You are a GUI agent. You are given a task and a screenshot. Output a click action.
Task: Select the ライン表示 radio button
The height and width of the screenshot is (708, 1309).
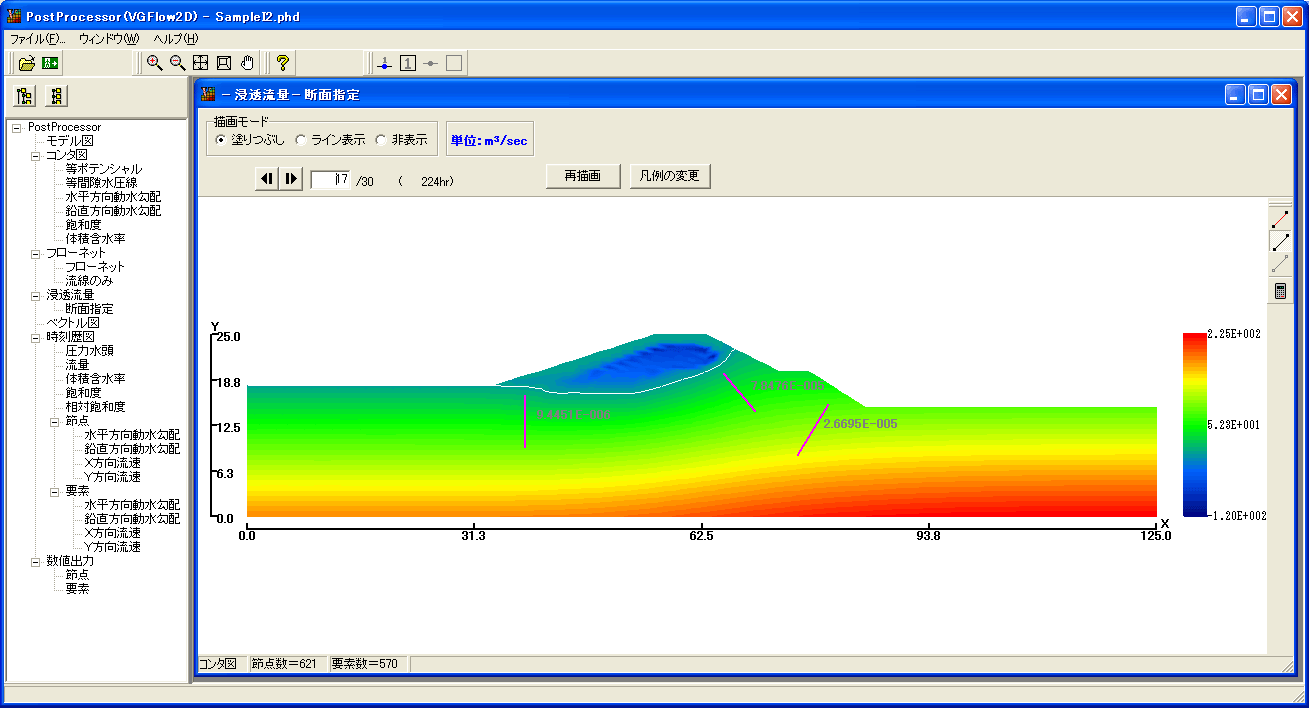click(301, 140)
